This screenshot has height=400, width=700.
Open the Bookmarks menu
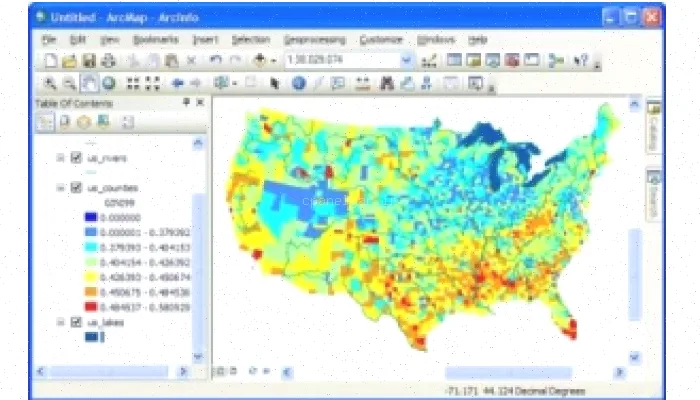[x=156, y=40]
